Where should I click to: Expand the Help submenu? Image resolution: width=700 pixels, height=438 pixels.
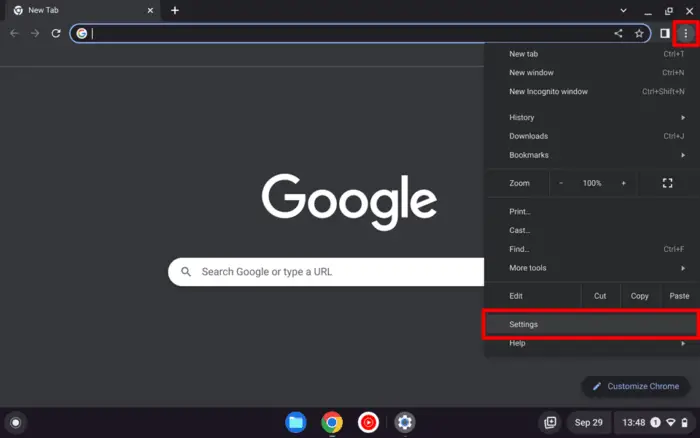coord(592,343)
